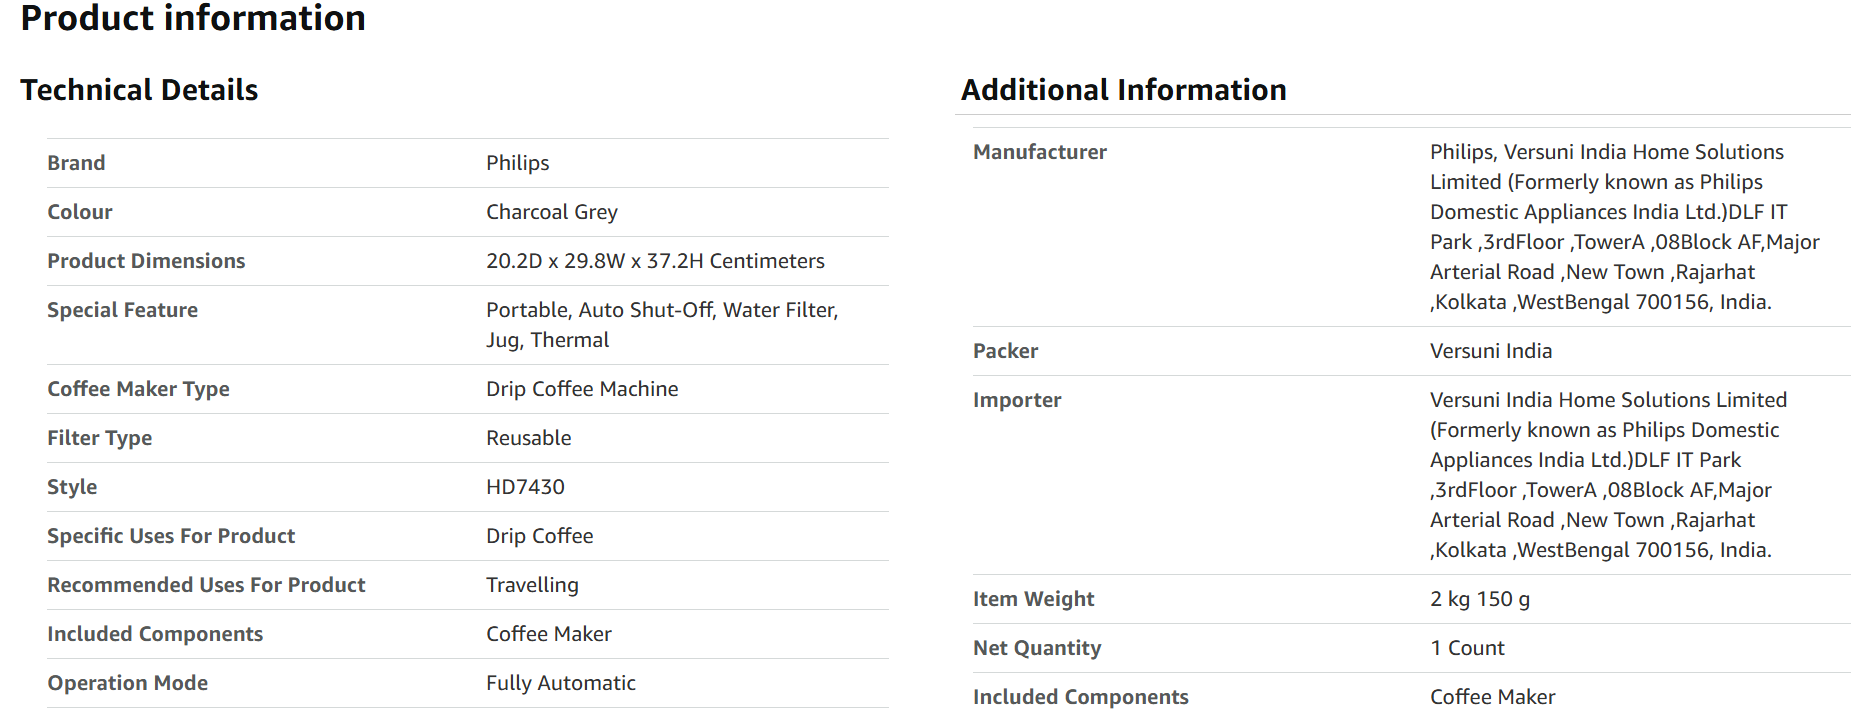The height and width of the screenshot is (716, 1871).
Task: Select the Packer Versuni India value
Action: 1491,351
